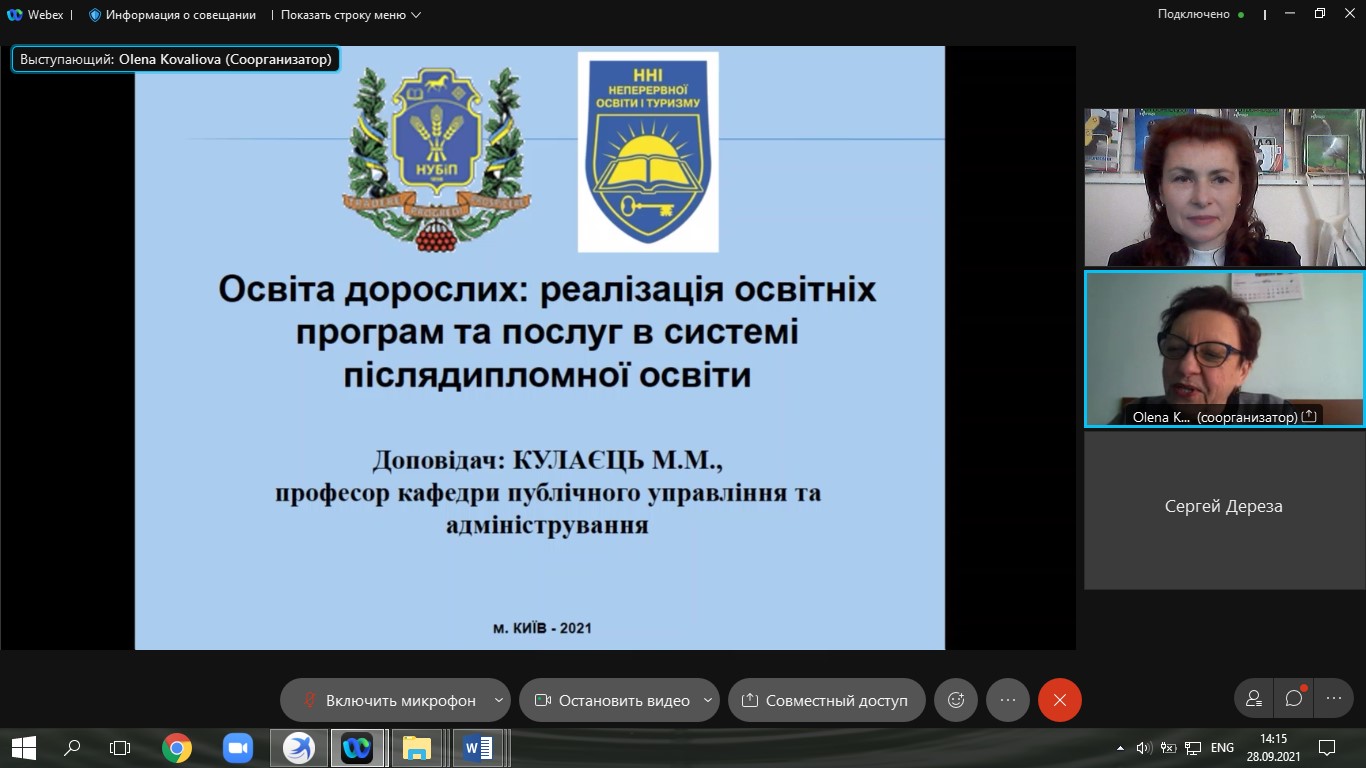Show hidden system tray icons
This screenshot has width=1366, height=768.
1120,747
